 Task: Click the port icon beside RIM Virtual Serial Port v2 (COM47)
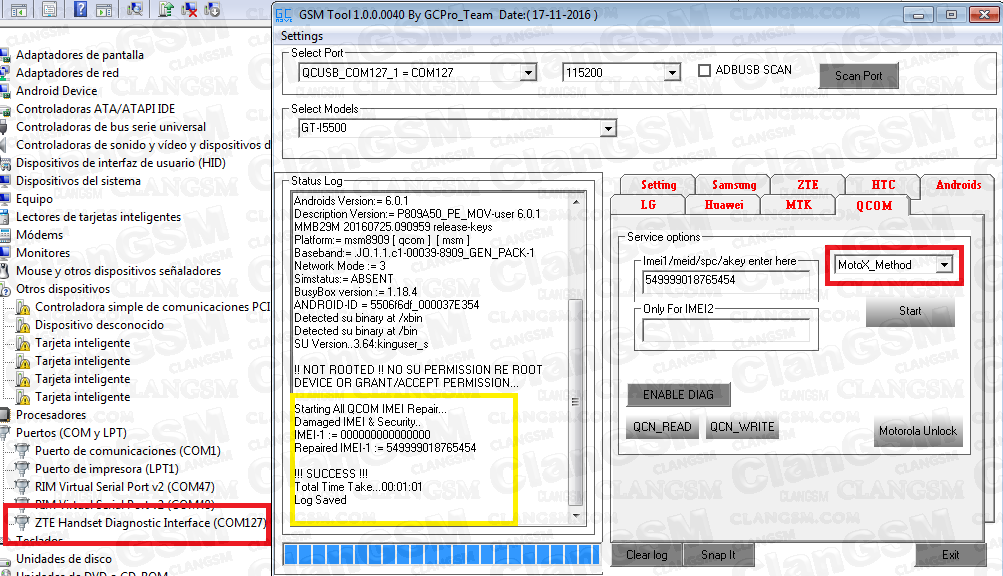[23, 487]
